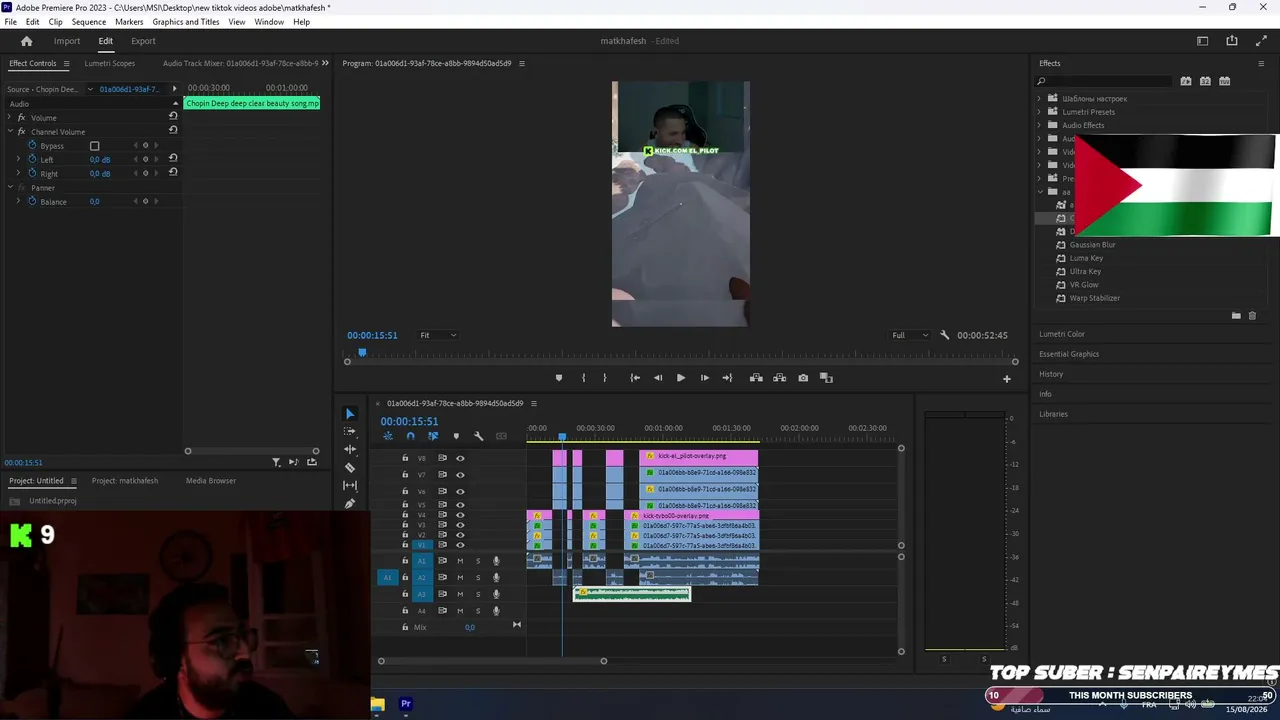This screenshot has height=720, width=1280.
Task: Hide video track V6 with eye icon
Action: click(x=460, y=491)
